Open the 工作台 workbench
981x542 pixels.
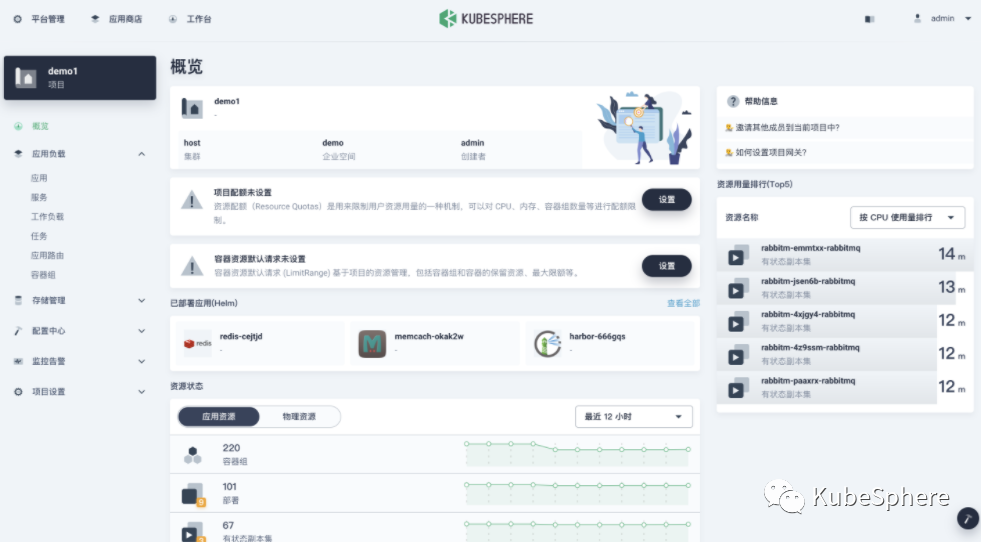pos(190,19)
